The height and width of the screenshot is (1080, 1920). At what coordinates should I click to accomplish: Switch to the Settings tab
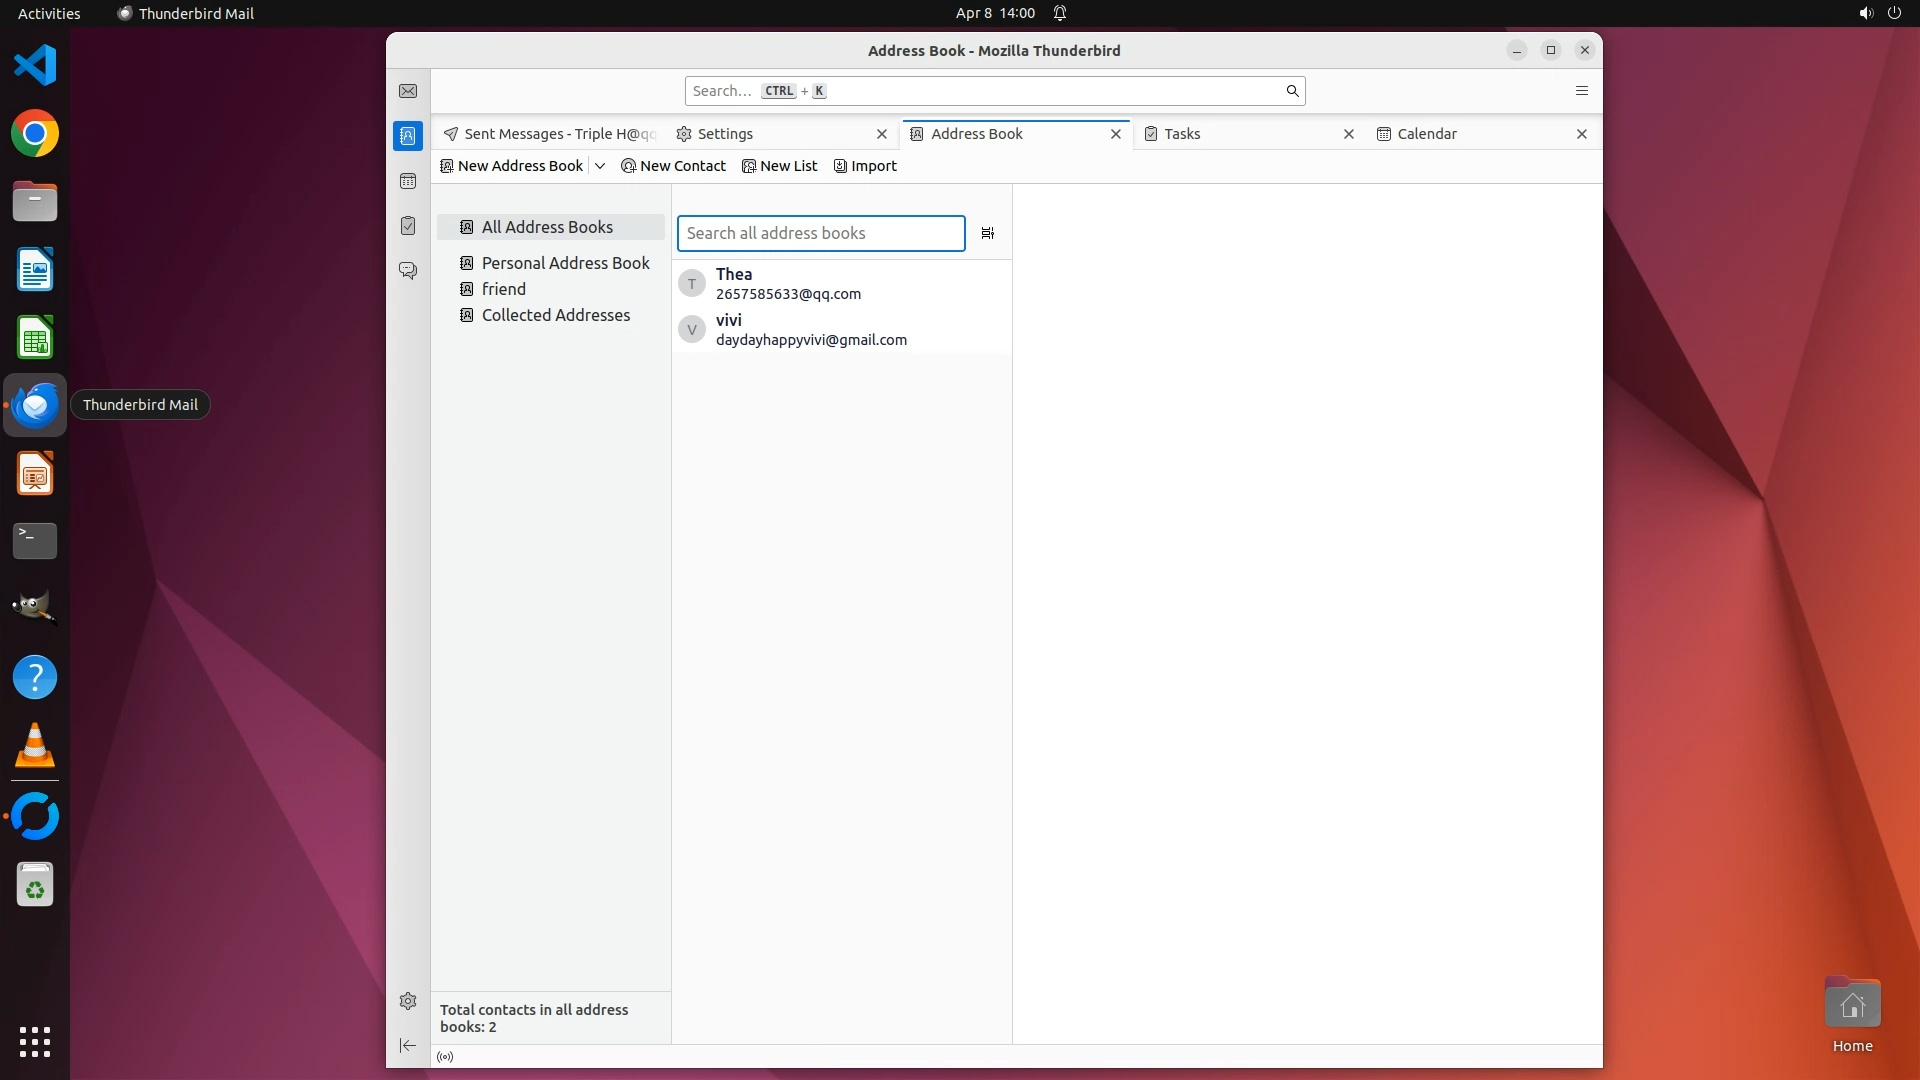725,134
